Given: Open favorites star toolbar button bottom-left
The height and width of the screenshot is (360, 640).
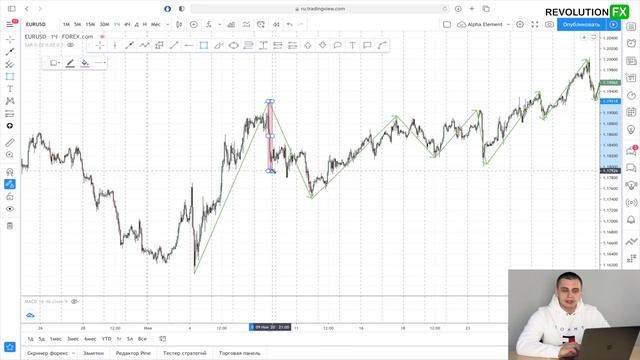Looking at the screenshot, I should coord(10,347).
